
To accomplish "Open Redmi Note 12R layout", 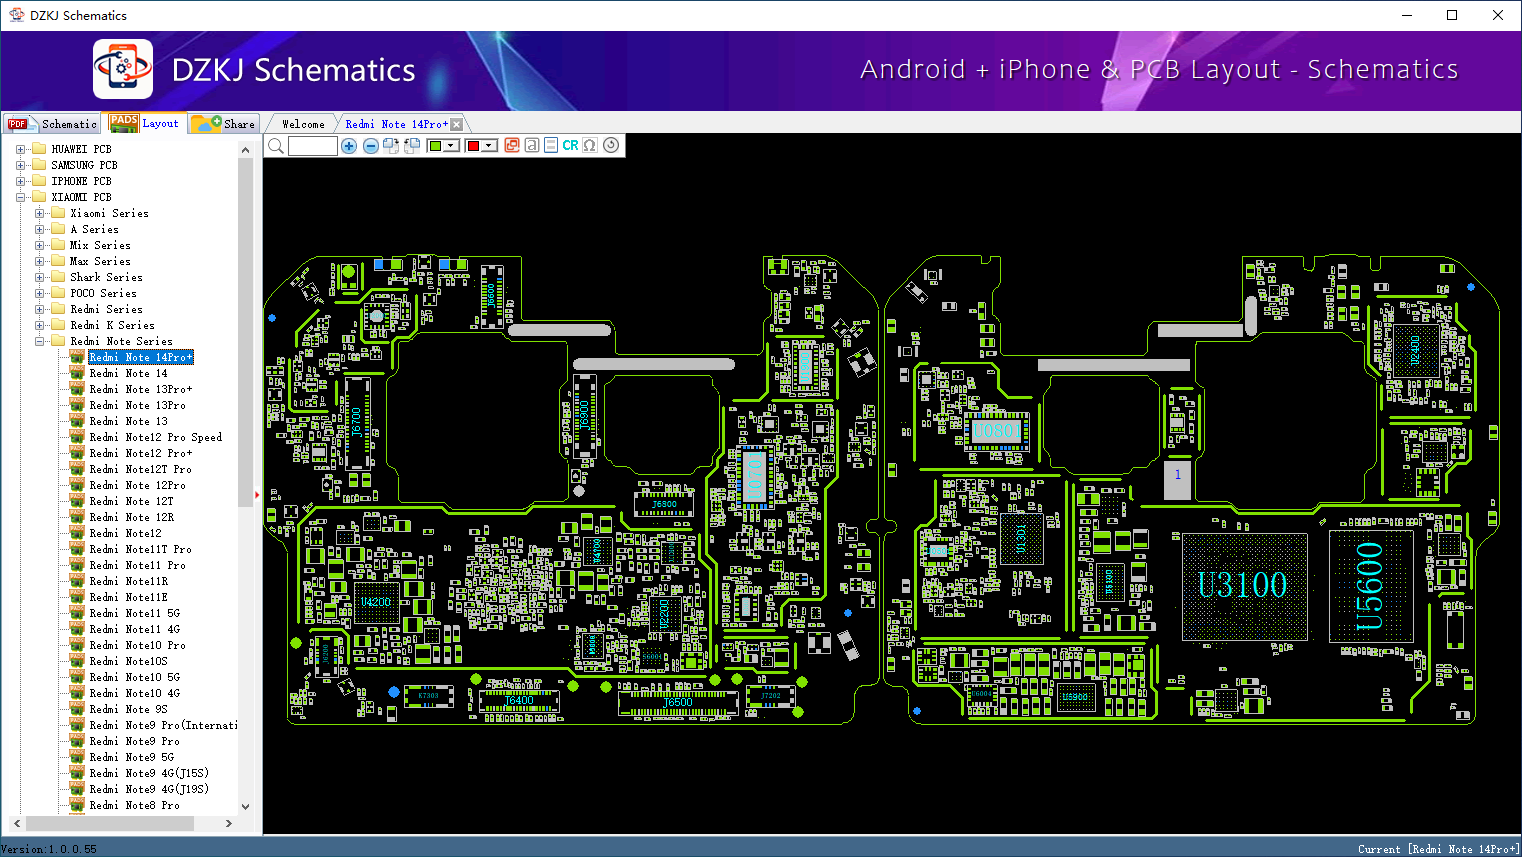I will coord(131,517).
